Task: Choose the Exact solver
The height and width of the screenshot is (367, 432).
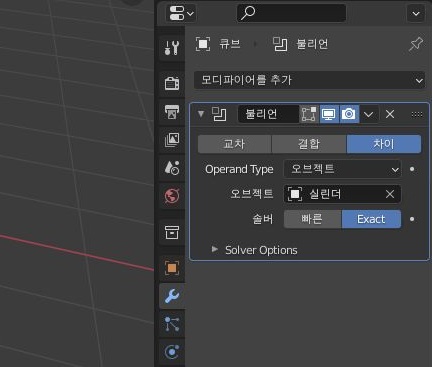Action: click(371, 219)
